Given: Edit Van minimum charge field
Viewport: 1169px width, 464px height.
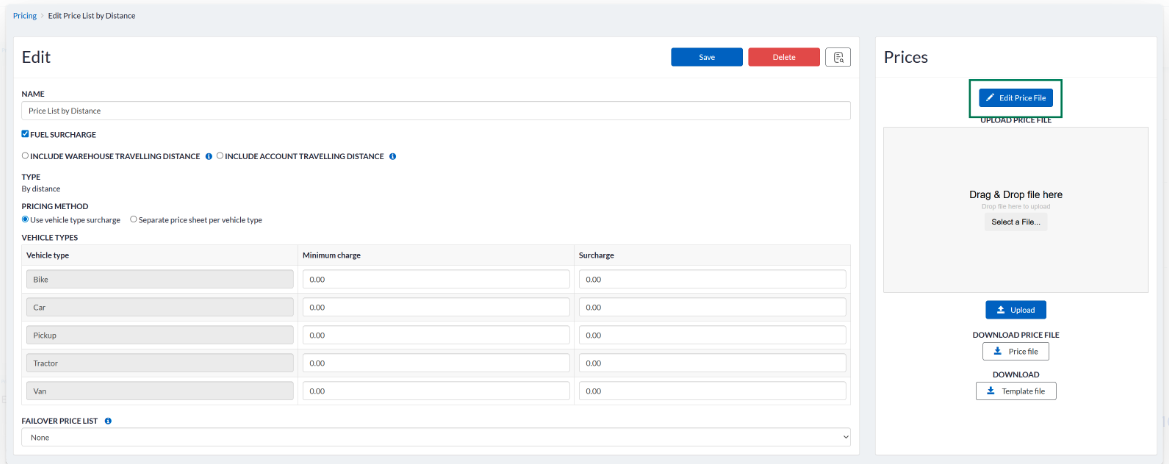Looking at the screenshot, I should [x=436, y=391].
